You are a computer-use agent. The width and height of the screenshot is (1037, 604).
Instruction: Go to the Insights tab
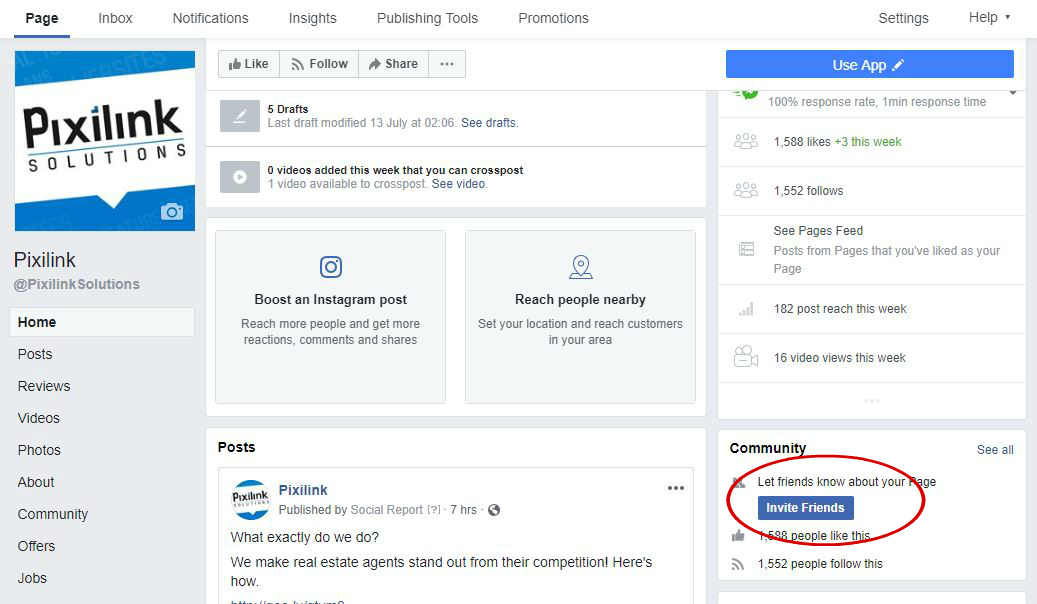coord(312,19)
